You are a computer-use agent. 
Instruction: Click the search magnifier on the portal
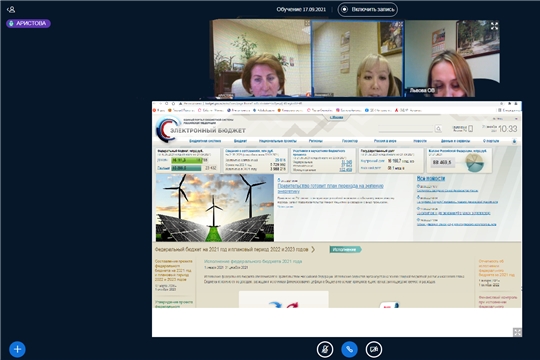438,128
